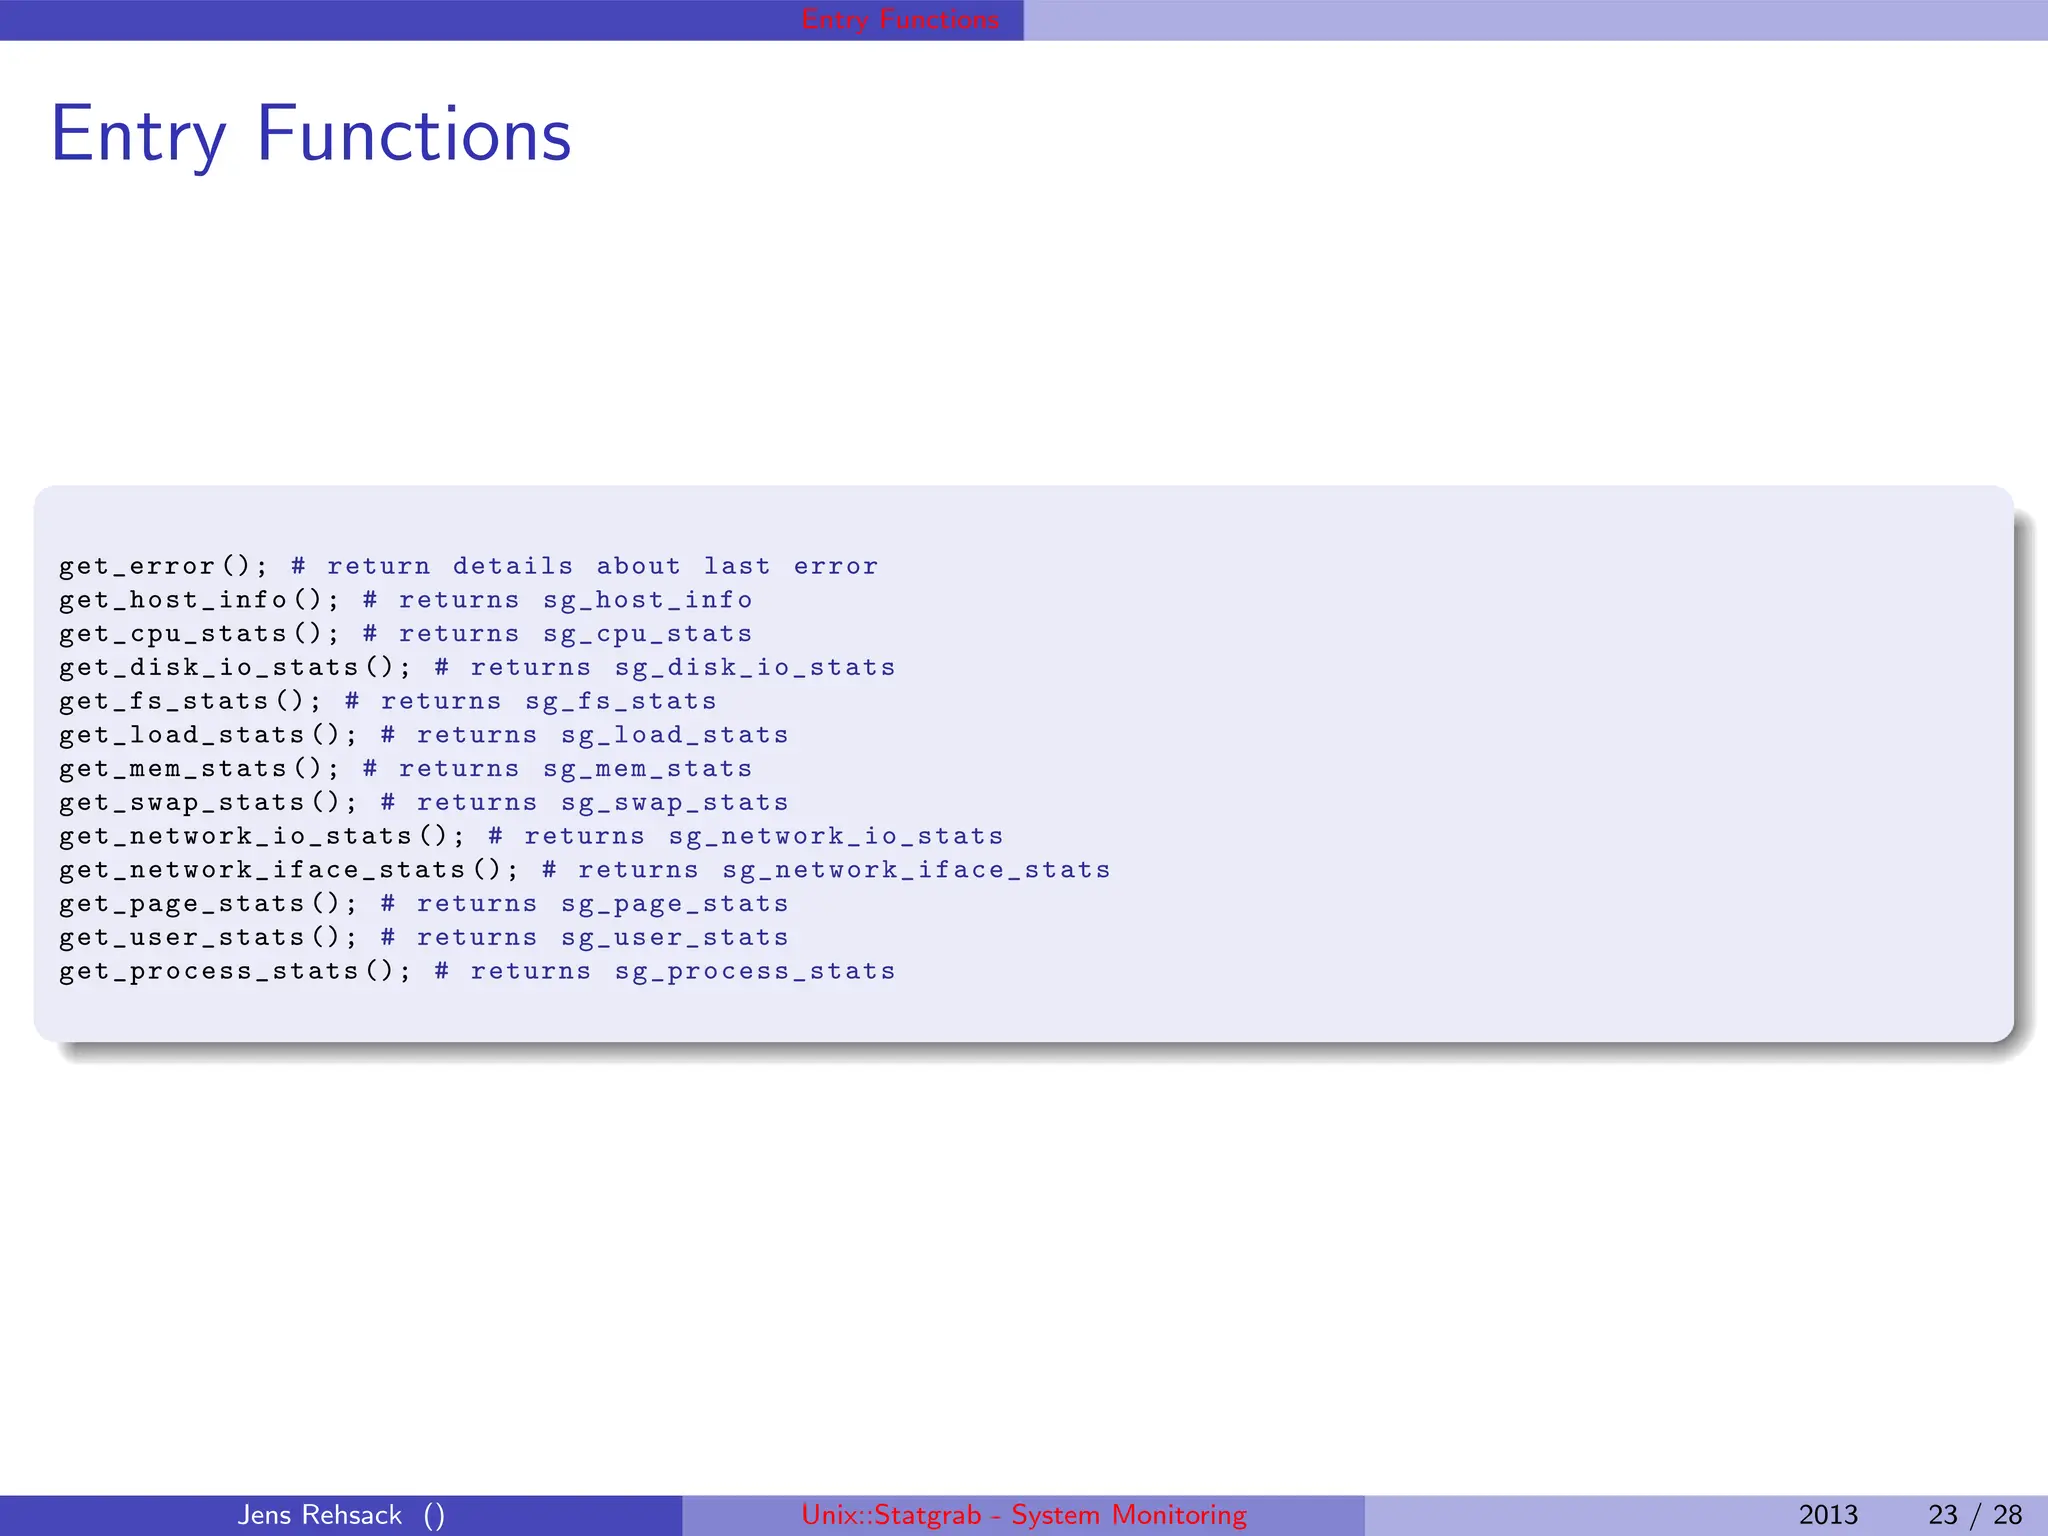Select the get_disk_io_stats(); code line
The width and height of the screenshot is (2048, 1536).
pyautogui.click(x=477, y=668)
